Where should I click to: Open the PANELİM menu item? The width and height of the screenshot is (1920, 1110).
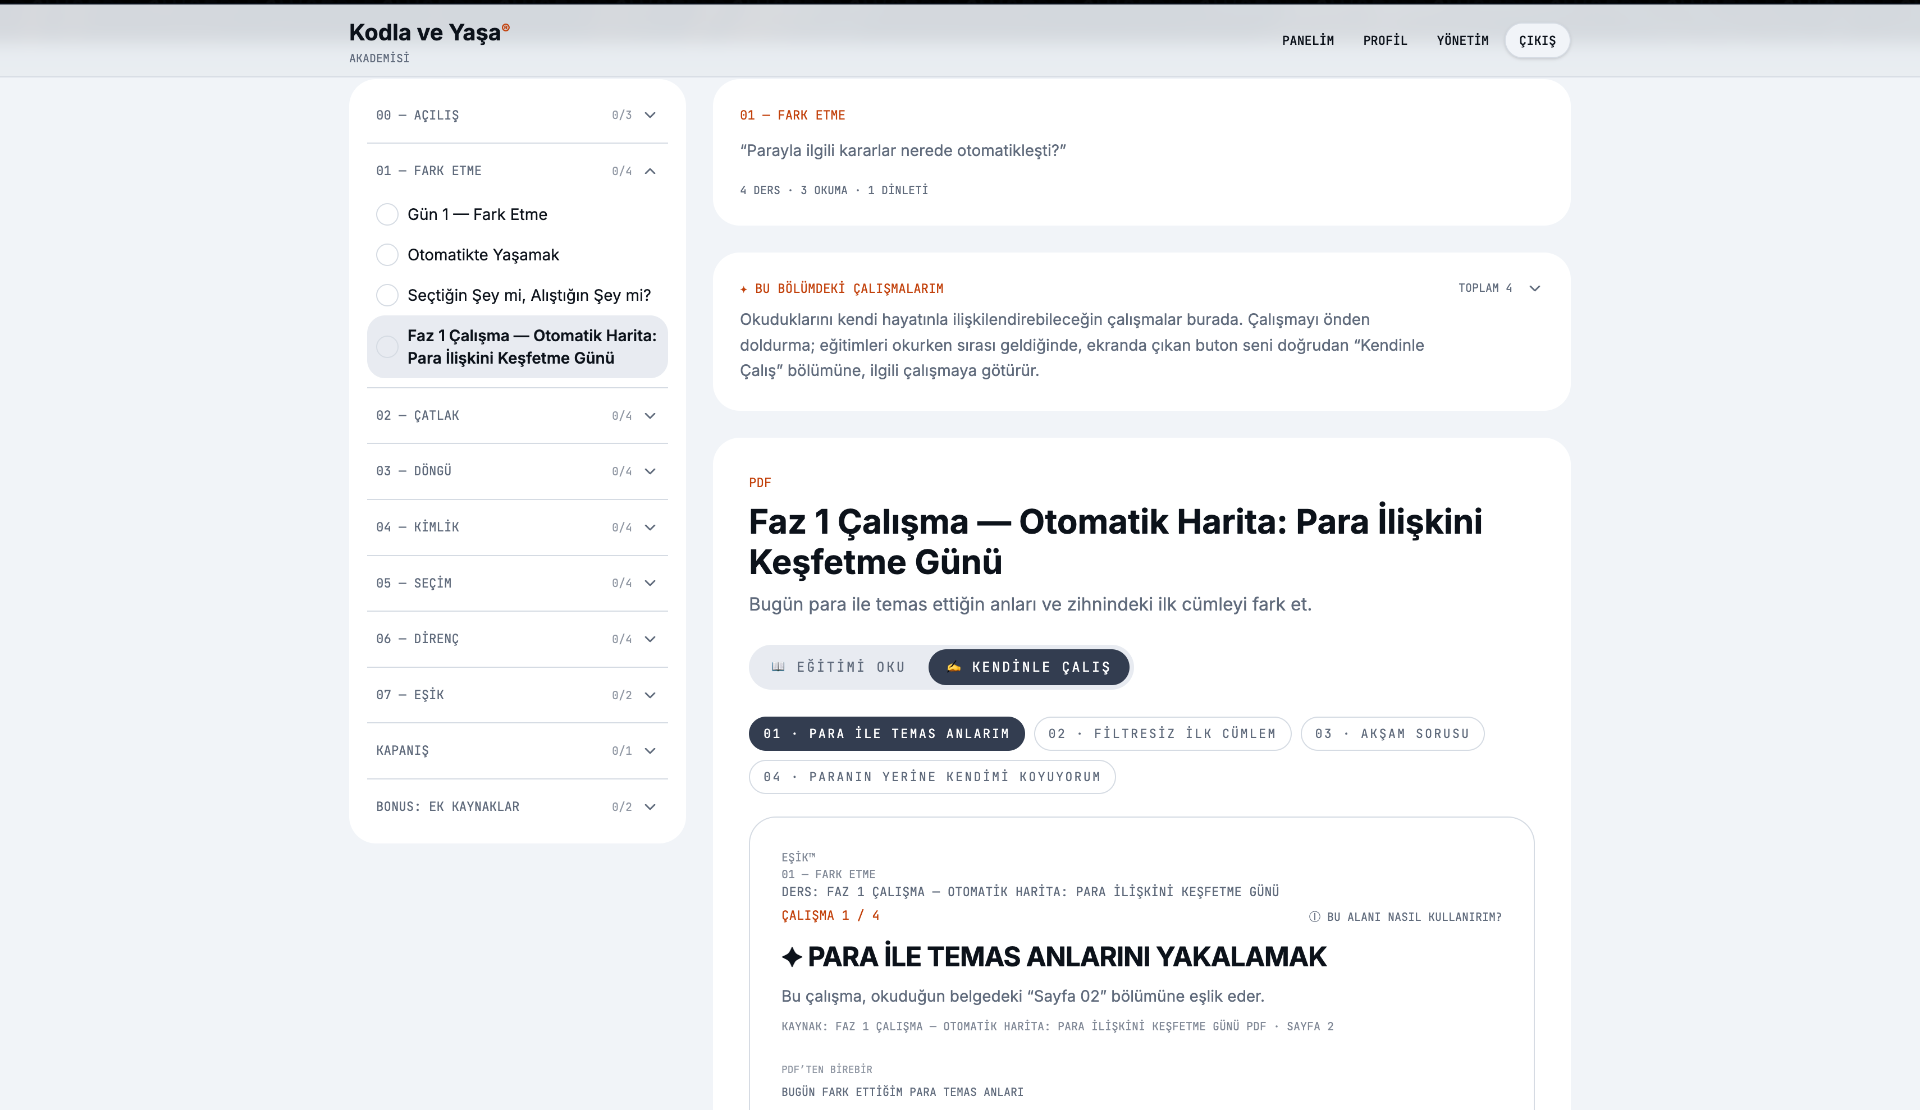[x=1308, y=41]
